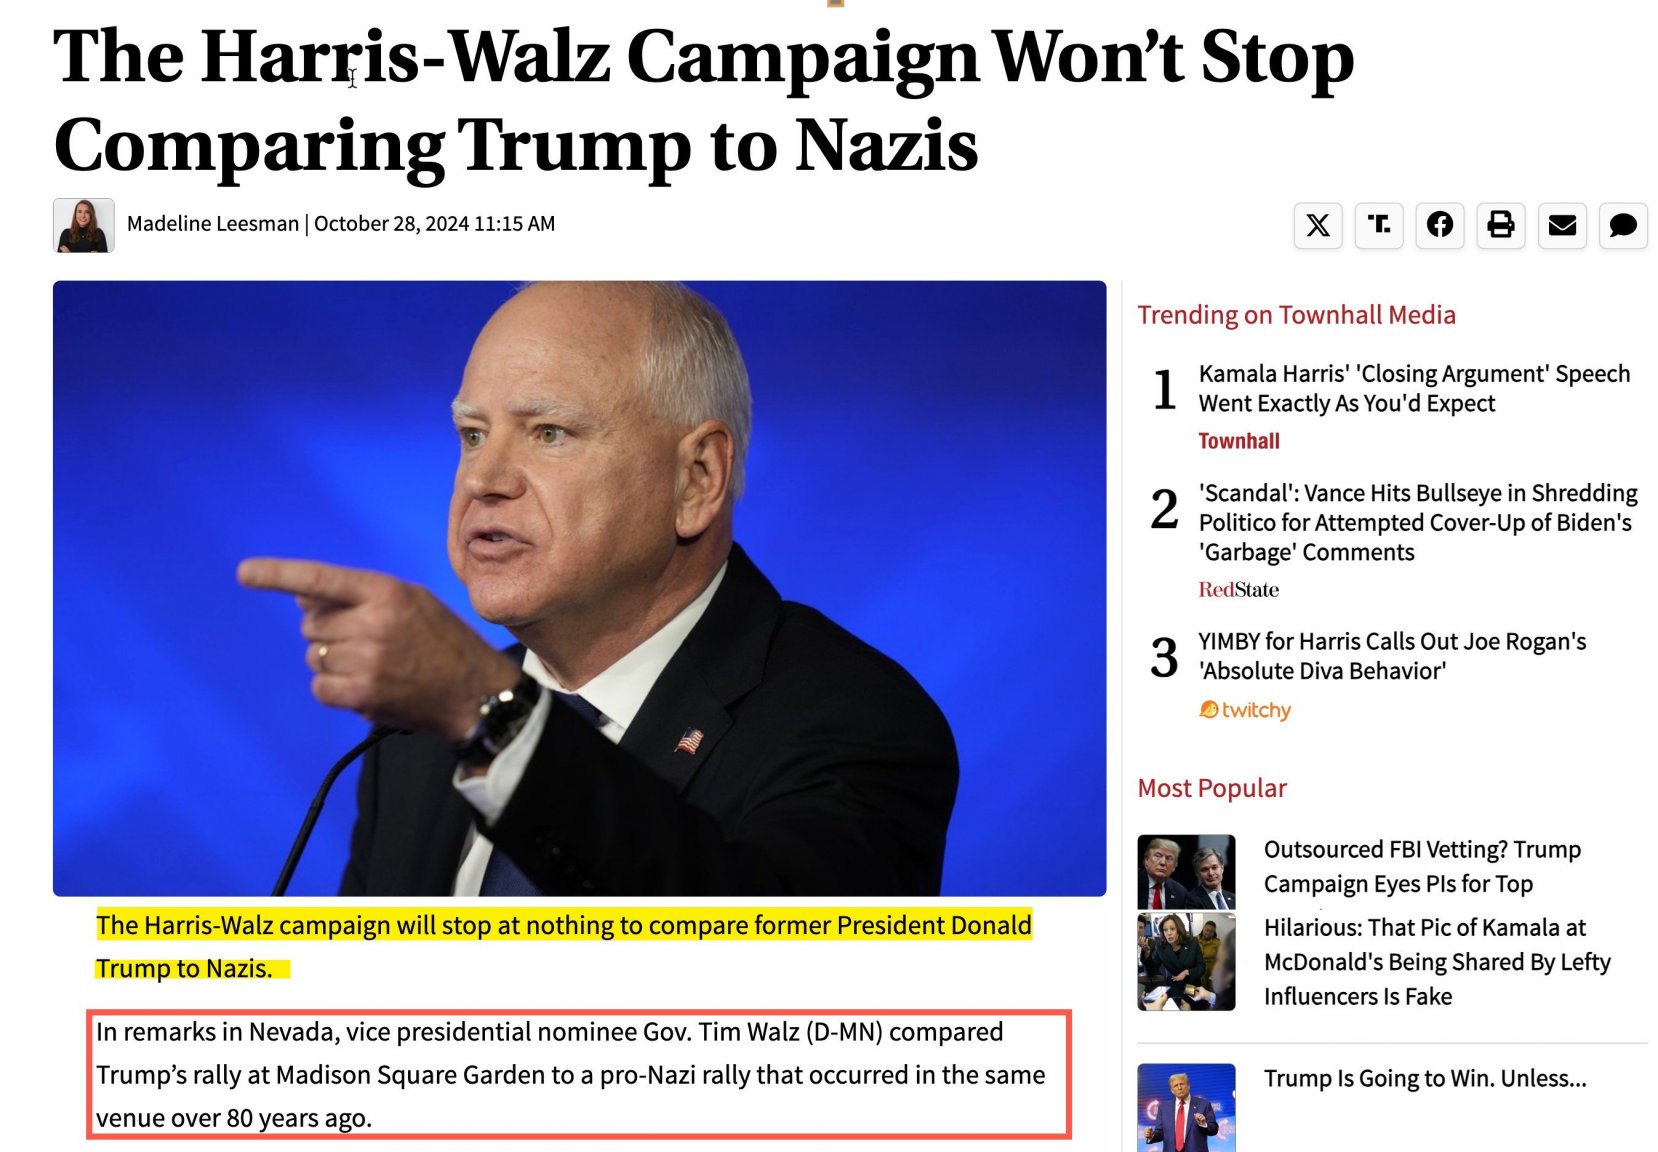Open 'Trump Is Going to Win. Unless...' article
Image resolution: width=1658 pixels, height=1152 pixels.
pos(1425,1078)
